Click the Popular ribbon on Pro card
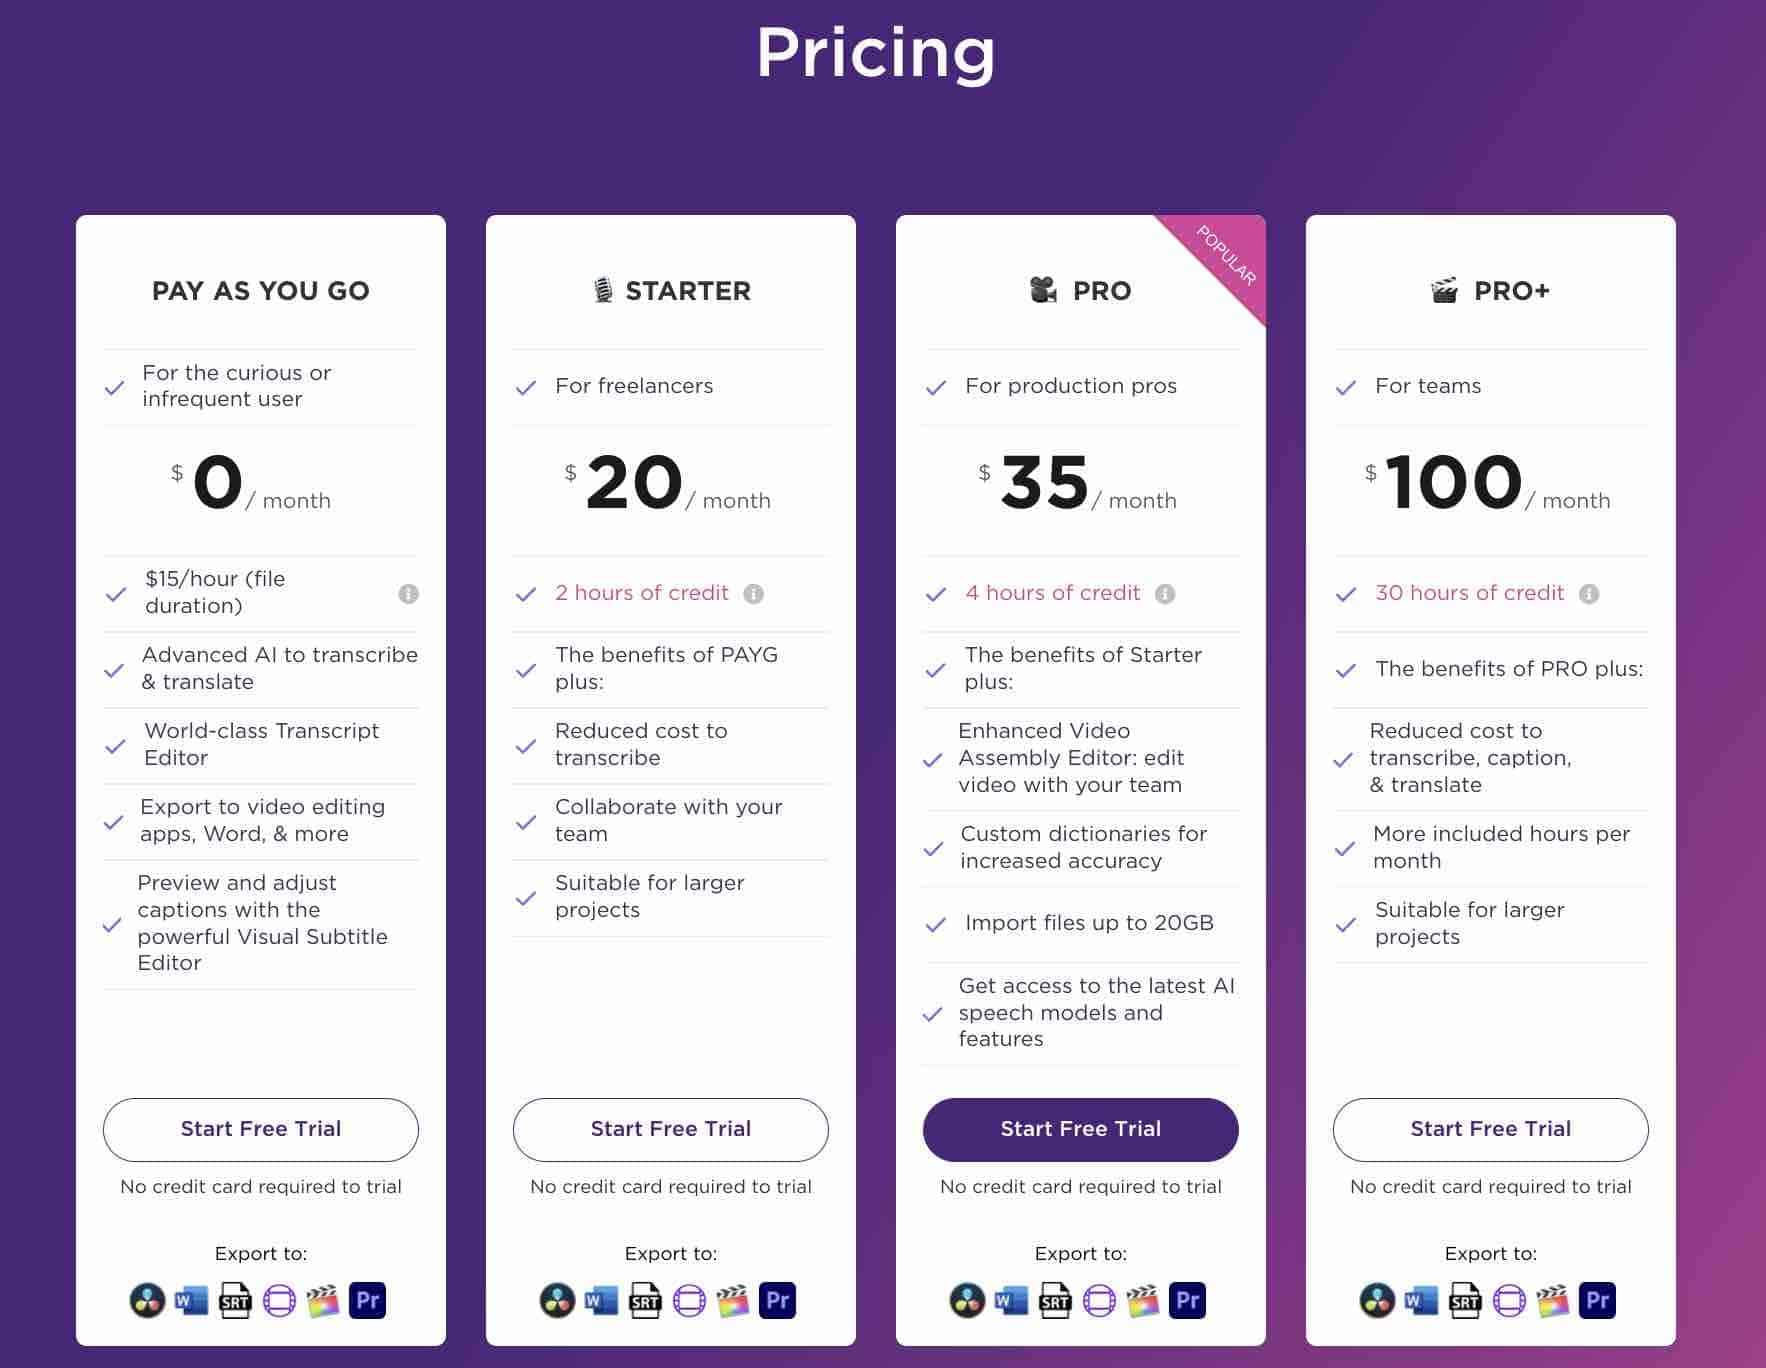The height and width of the screenshot is (1368, 1766). pyautogui.click(x=1224, y=257)
